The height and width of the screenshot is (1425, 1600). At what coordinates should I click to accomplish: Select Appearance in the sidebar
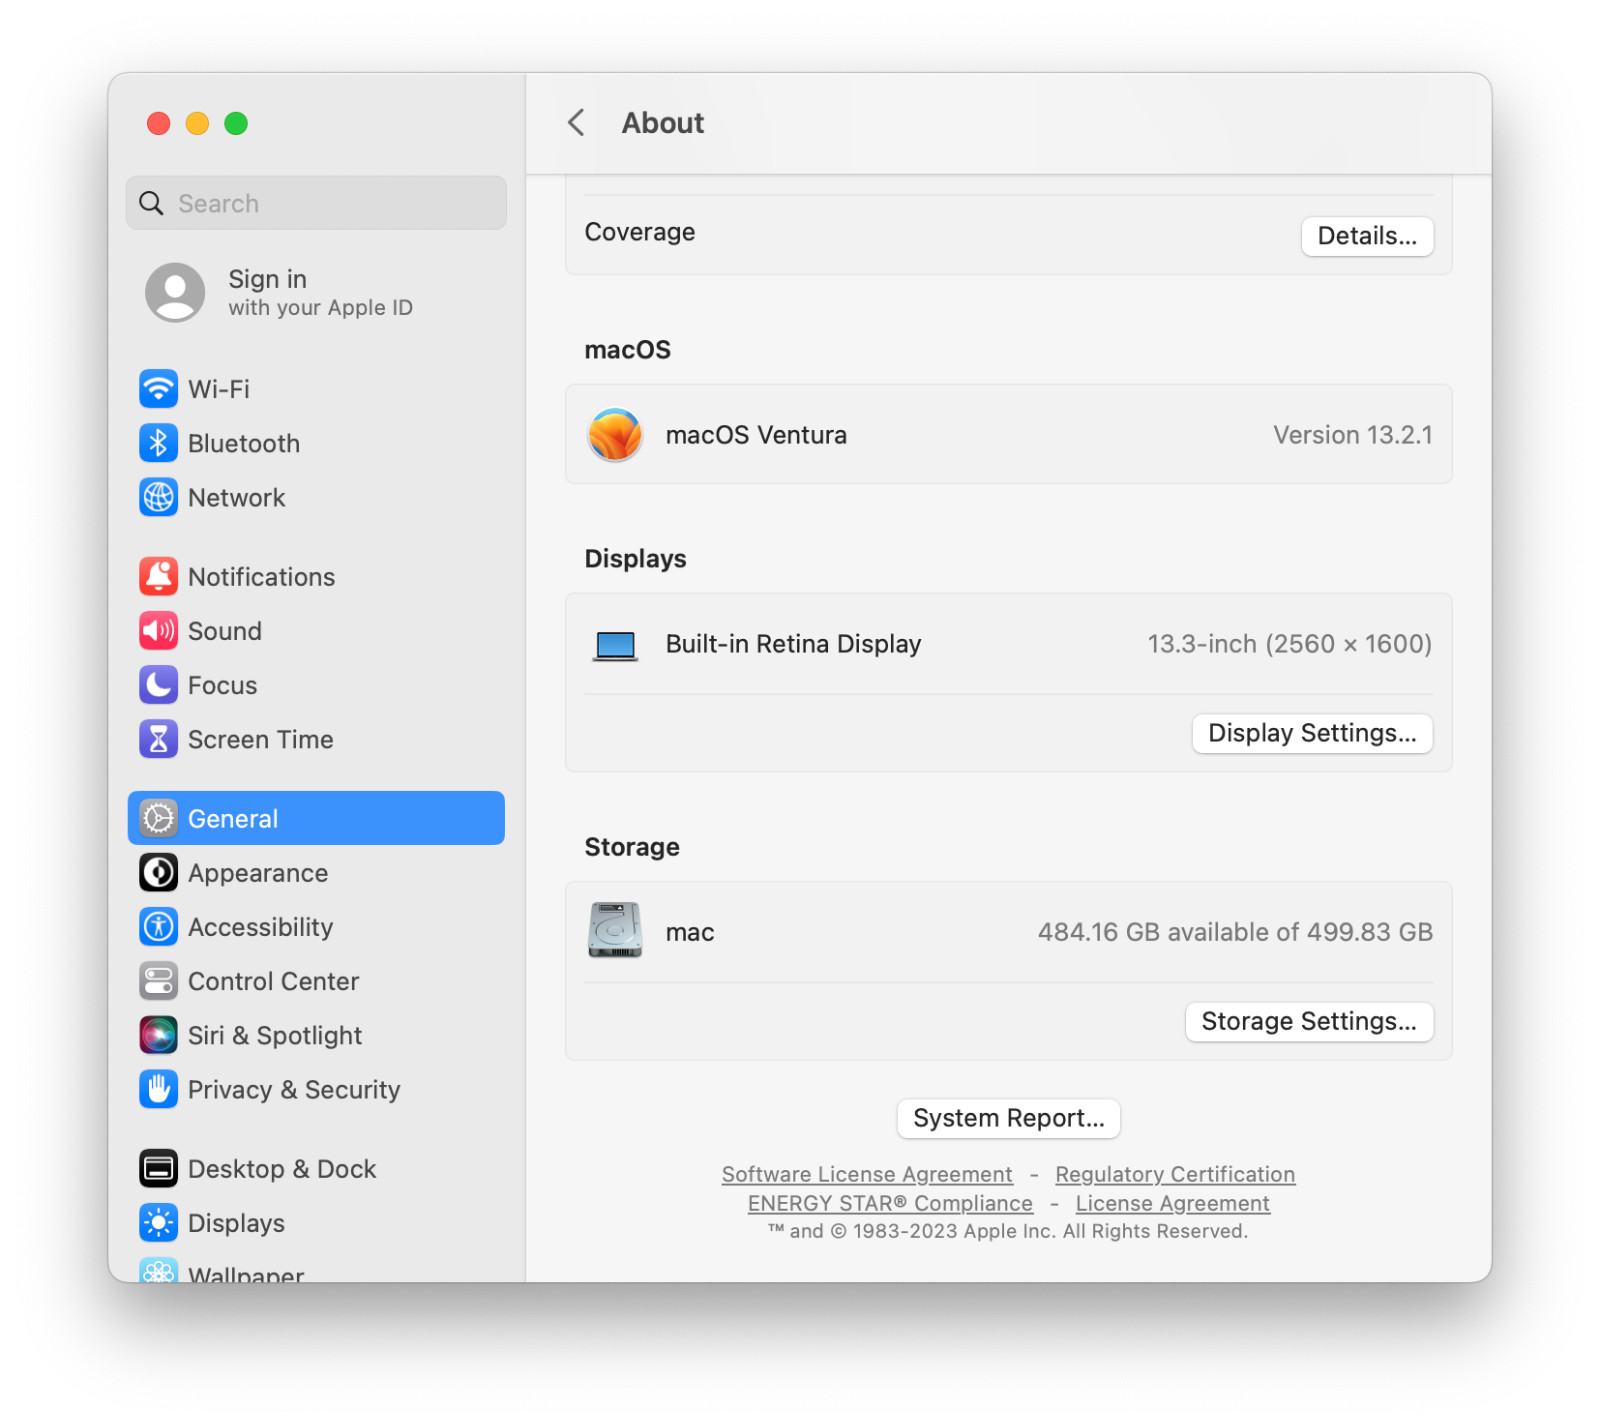coord(316,873)
